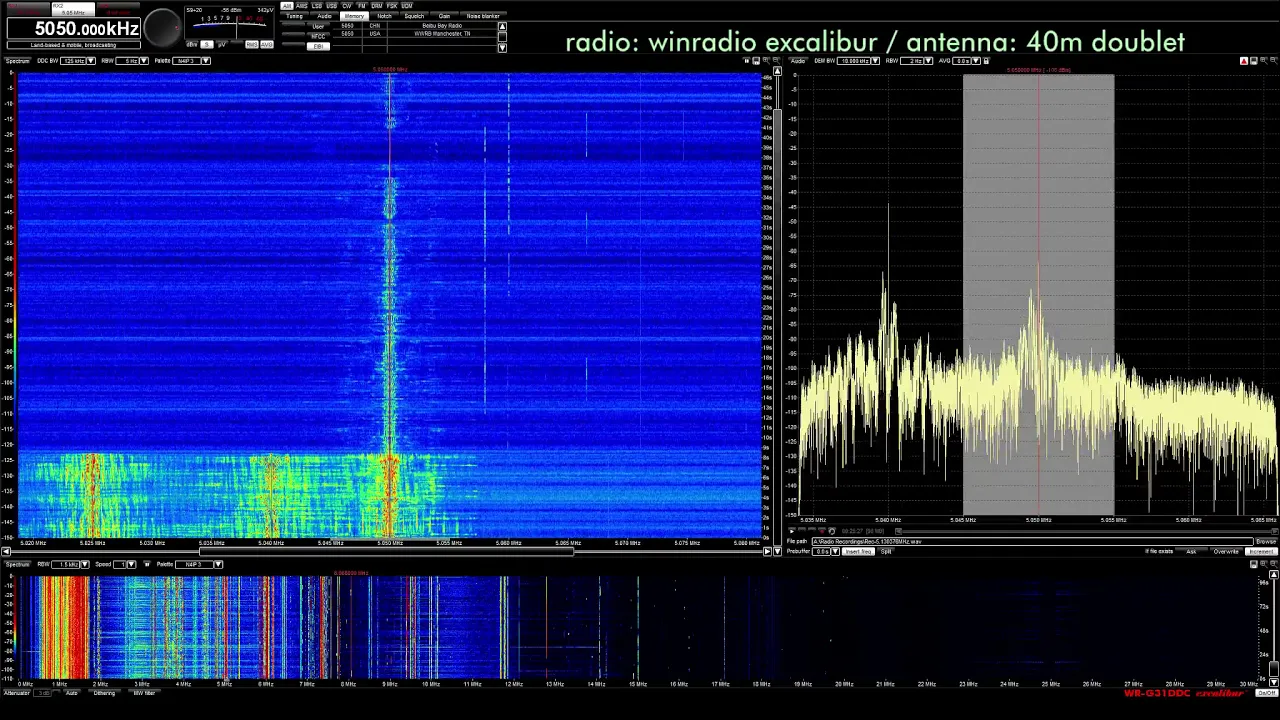Pause the DDC waterfall display
Image resolution: width=1280 pixels, height=720 pixels.
[746, 61]
